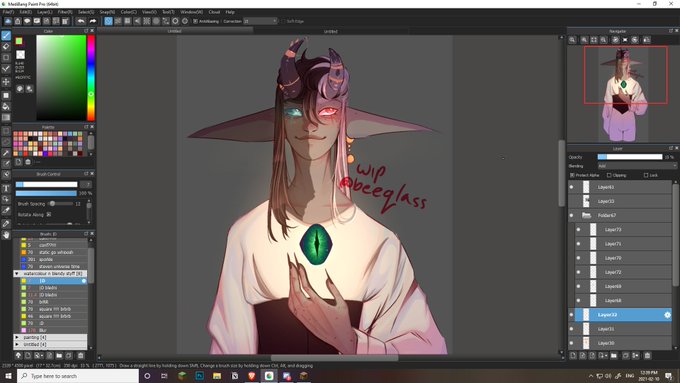This screenshot has width=680, height=383.
Task: Toggle Antialiasing checkbox
Action: (x=195, y=21)
